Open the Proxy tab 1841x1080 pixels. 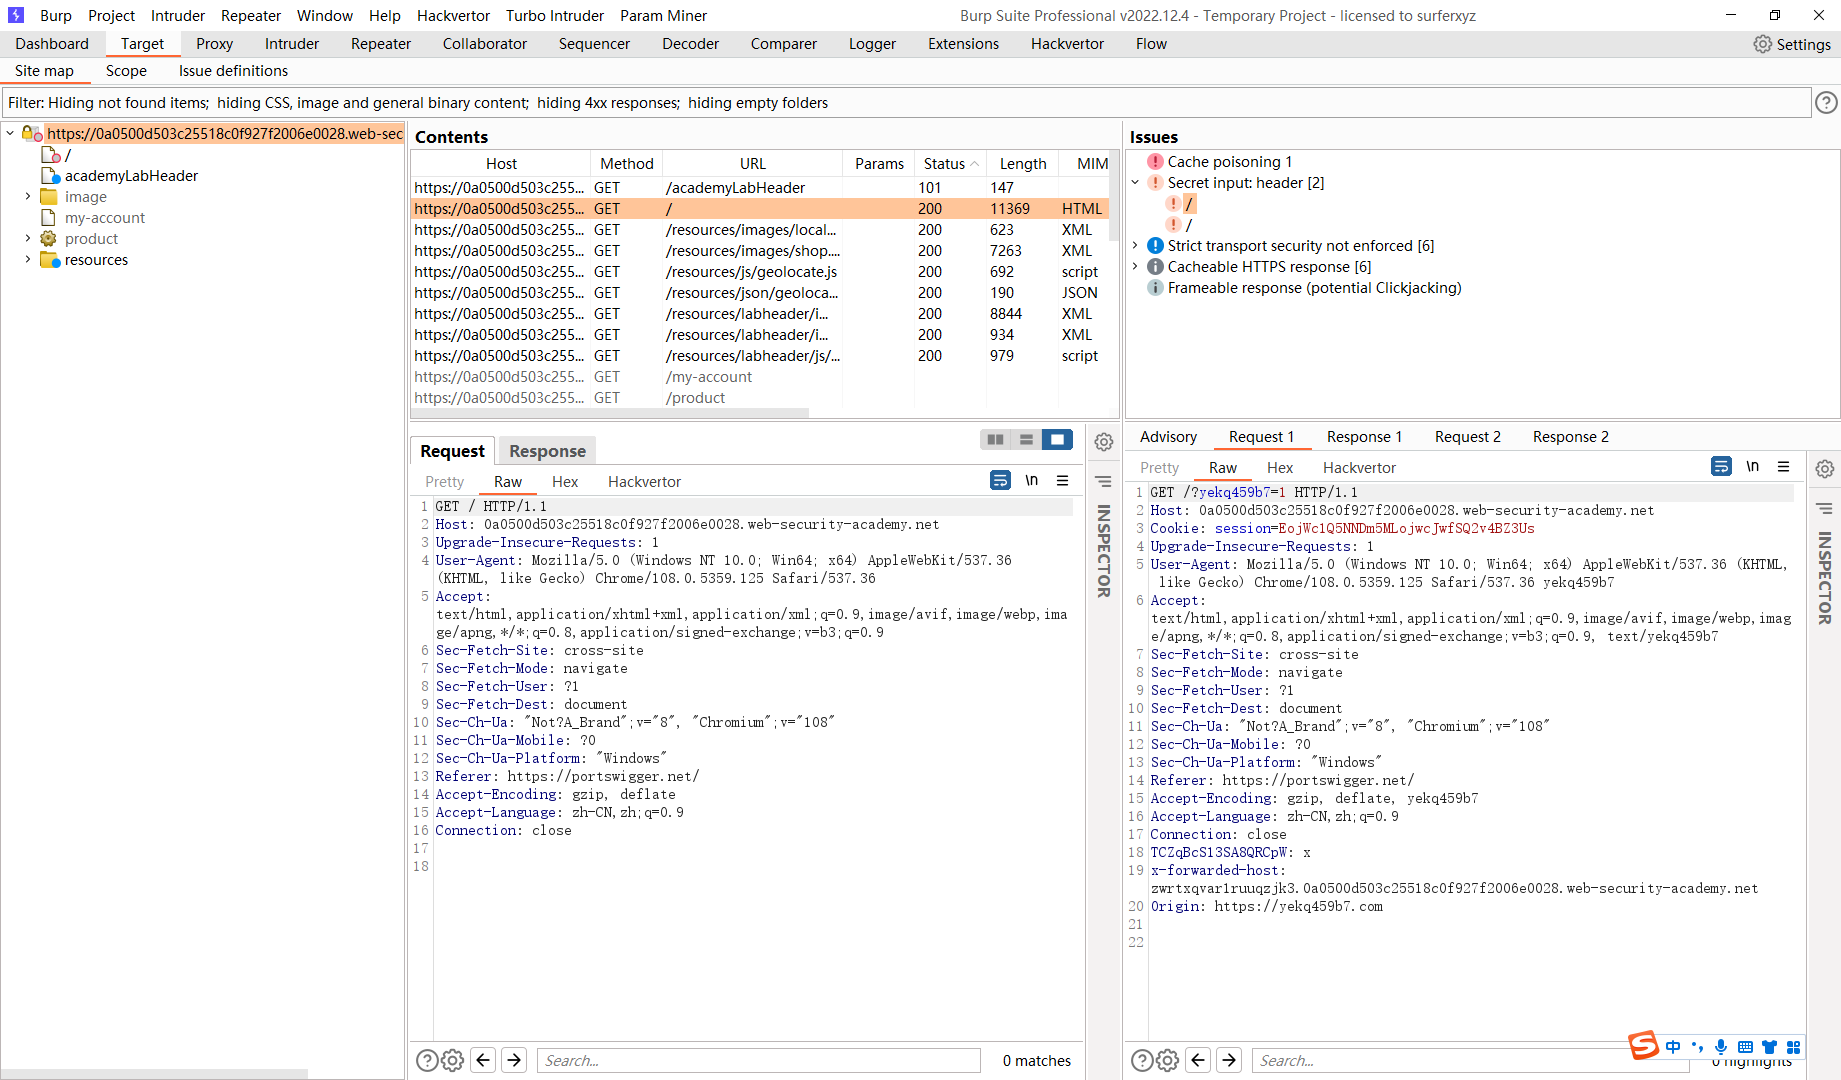point(214,44)
